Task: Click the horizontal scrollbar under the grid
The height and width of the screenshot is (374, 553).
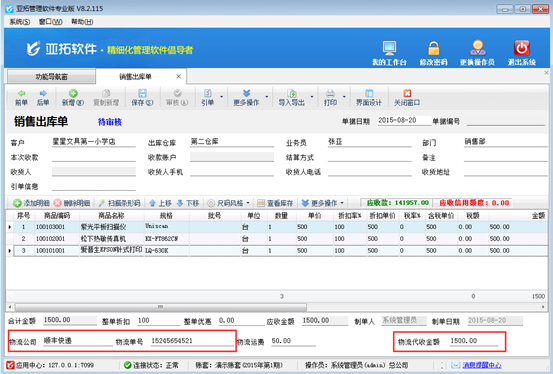Action: click(x=161, y=307)
